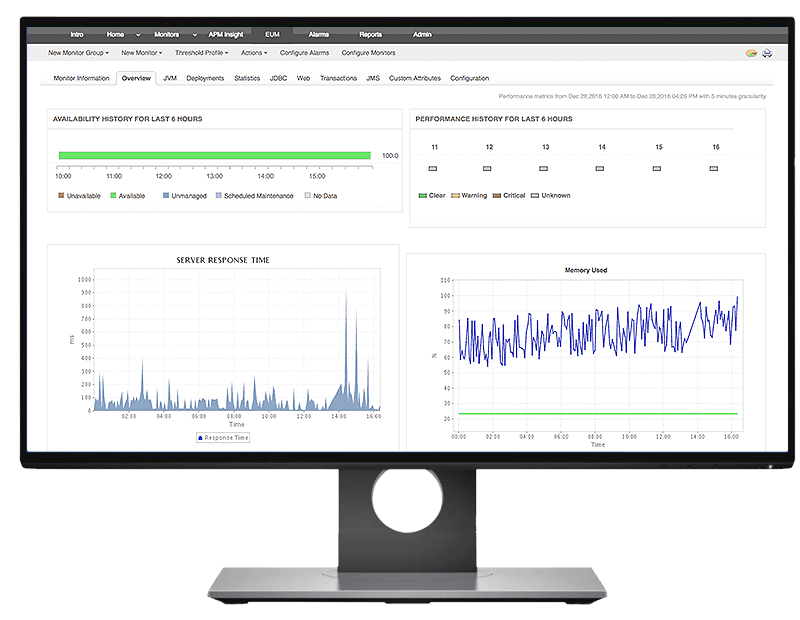The image size is (800, 620).
Task: Click the printer icon in the toolbar
Action: click(x=767, y=53)
